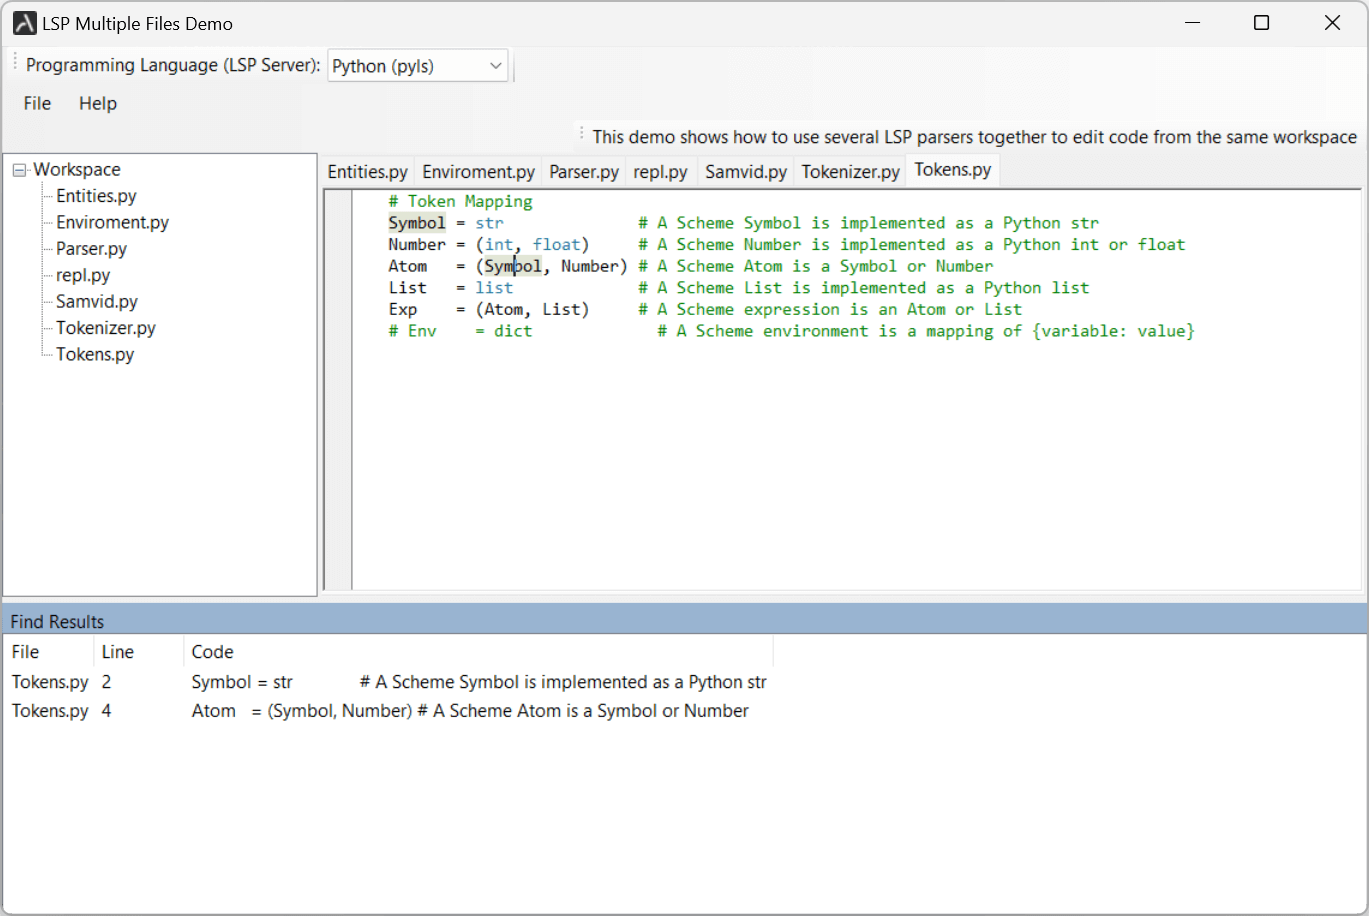Click the app logo in title bar
The width and height of the screenshot is (1369, 916).
click(x=24, y=23)
